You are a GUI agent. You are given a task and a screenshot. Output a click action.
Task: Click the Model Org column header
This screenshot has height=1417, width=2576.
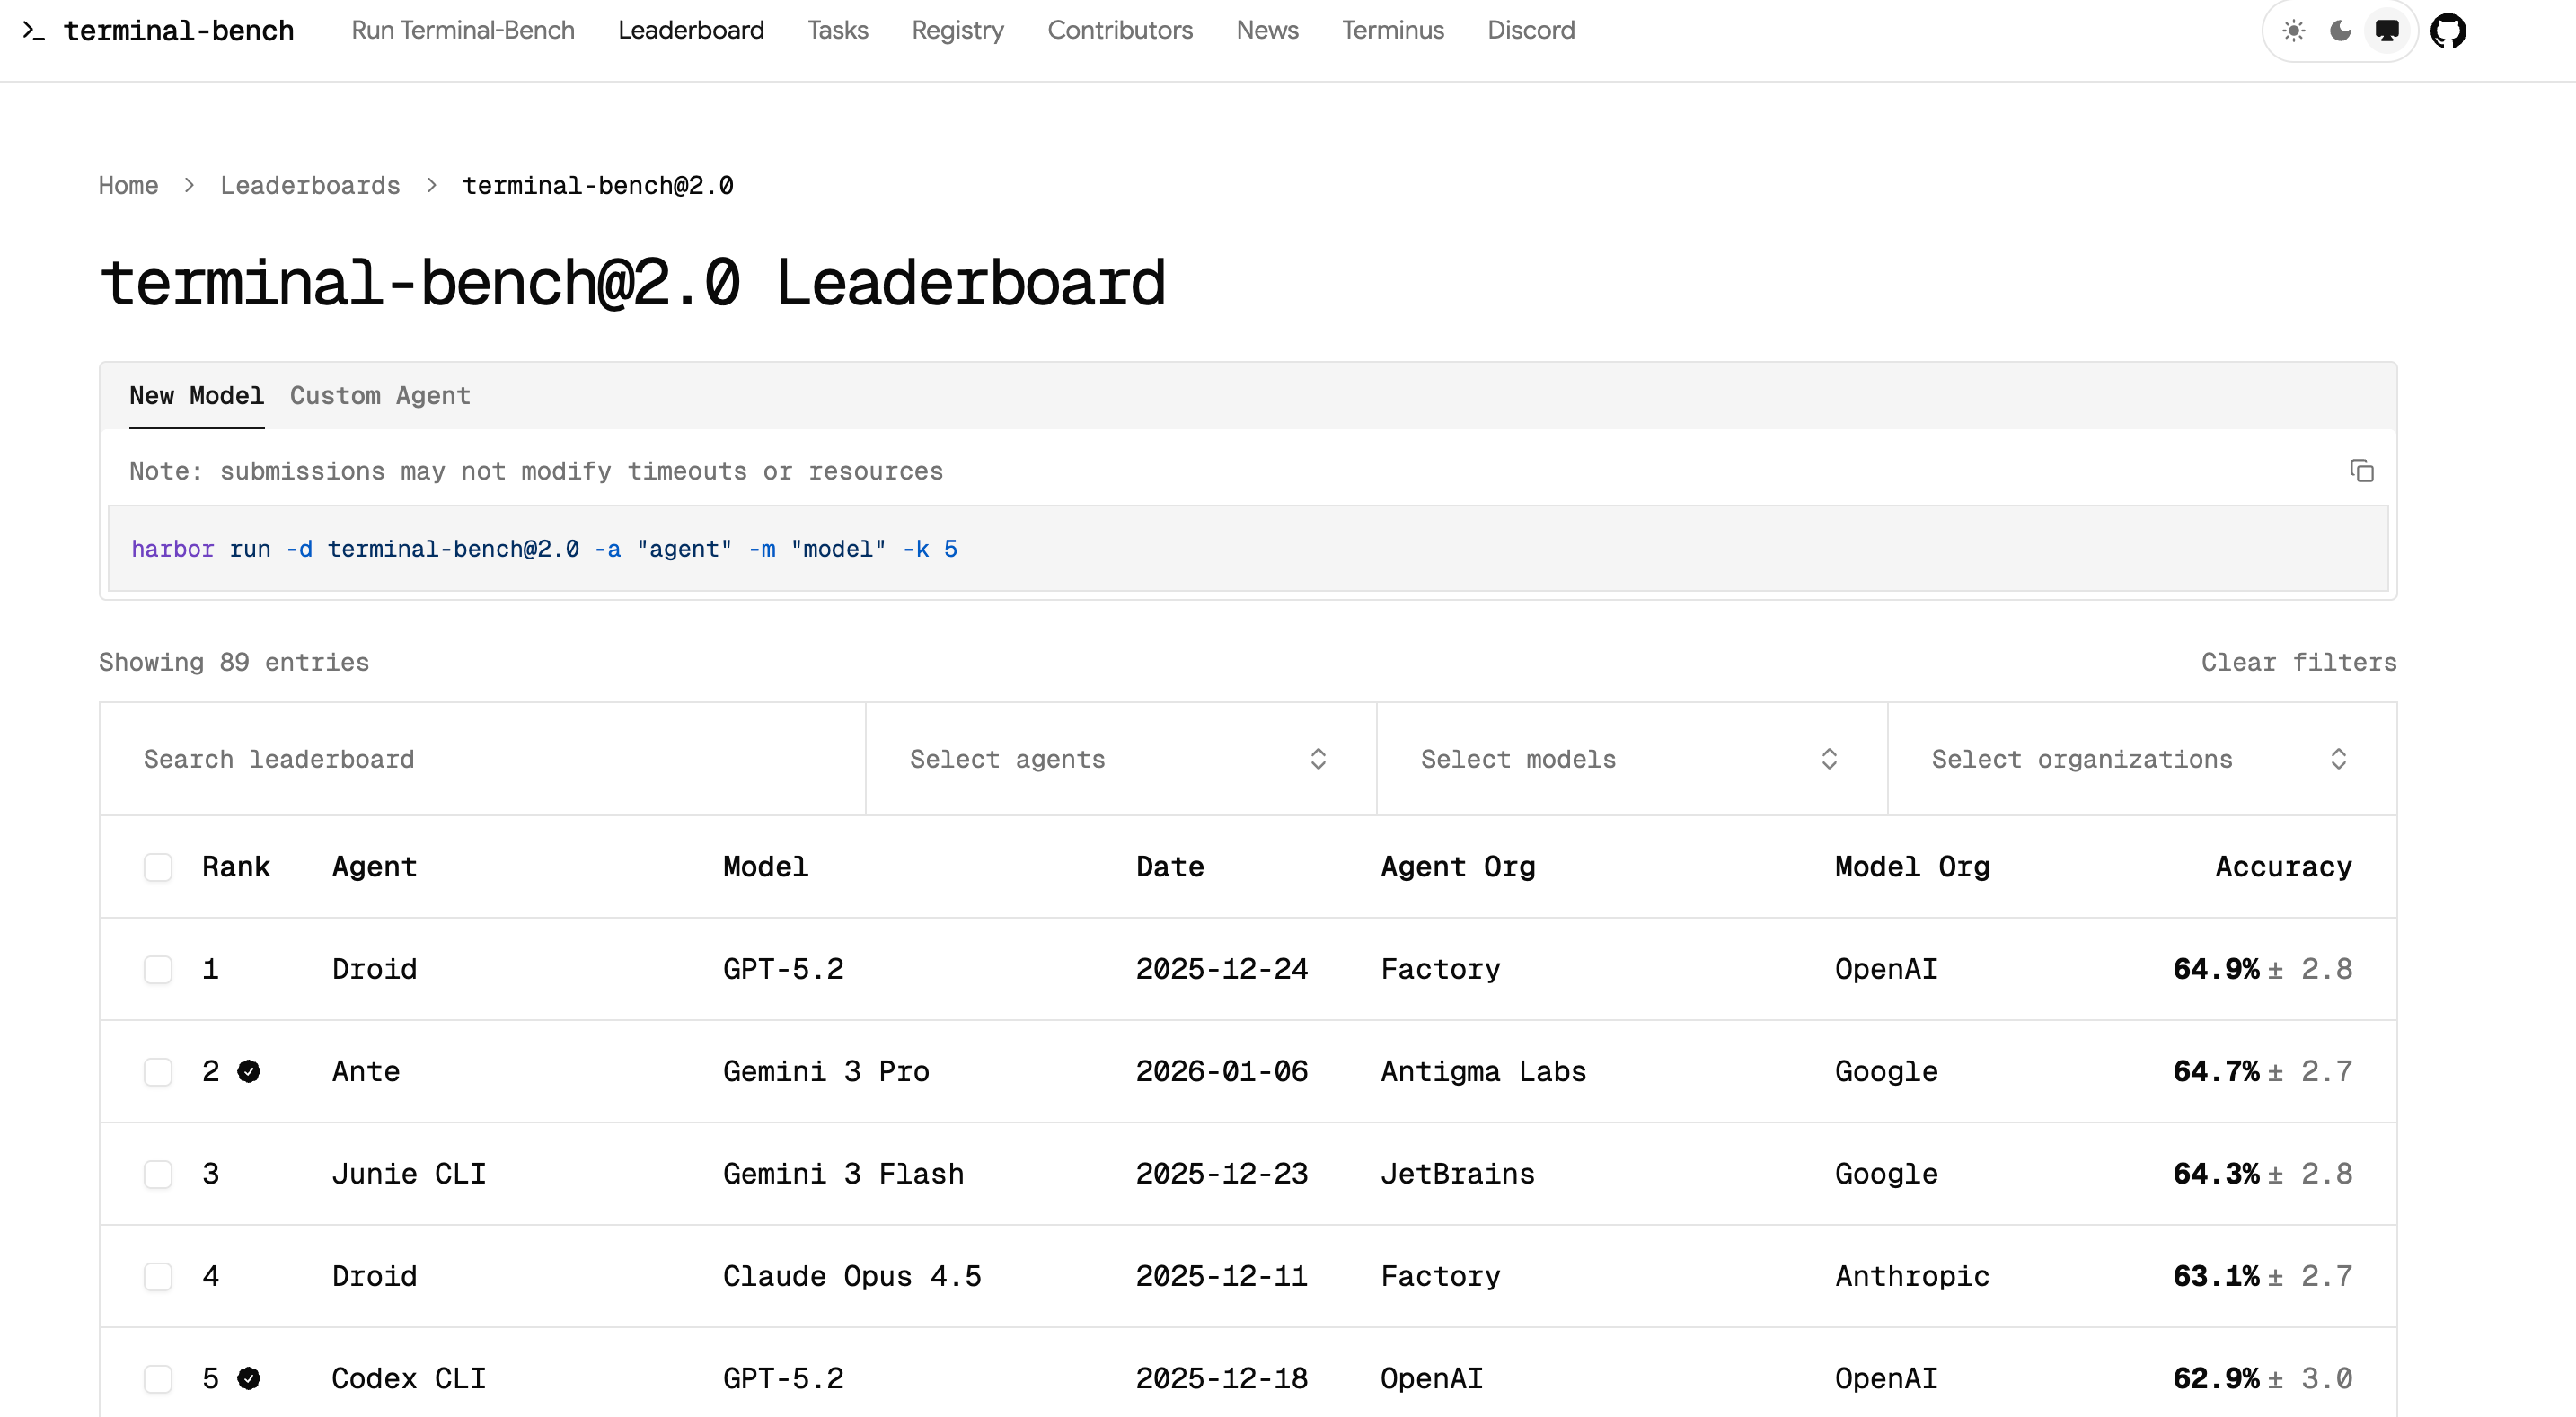coord(1912,866)
